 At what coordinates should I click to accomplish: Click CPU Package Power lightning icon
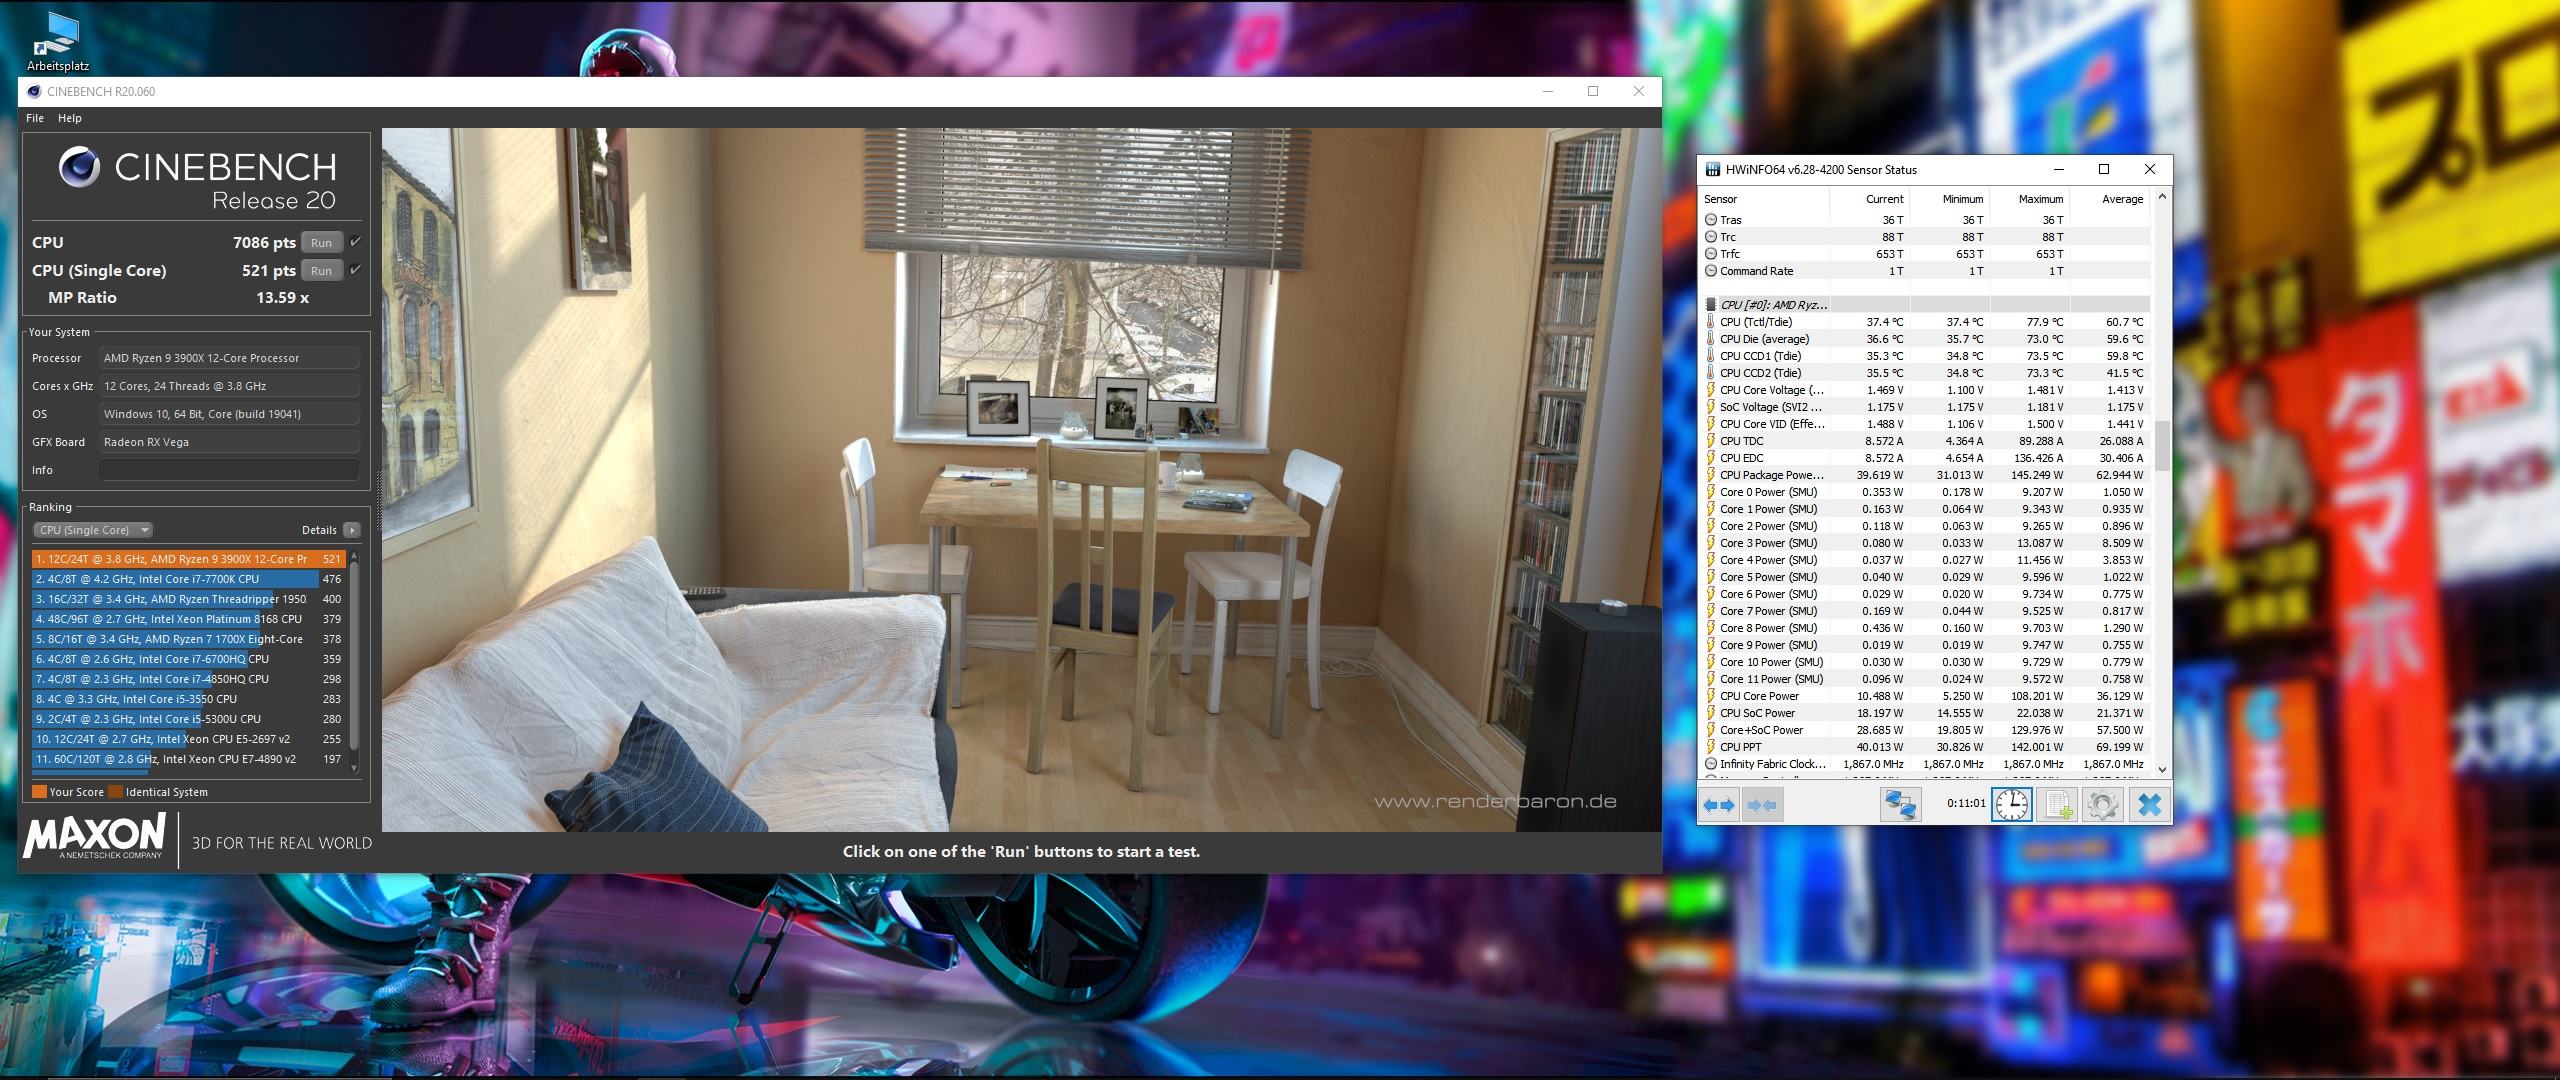(1711, 475)
